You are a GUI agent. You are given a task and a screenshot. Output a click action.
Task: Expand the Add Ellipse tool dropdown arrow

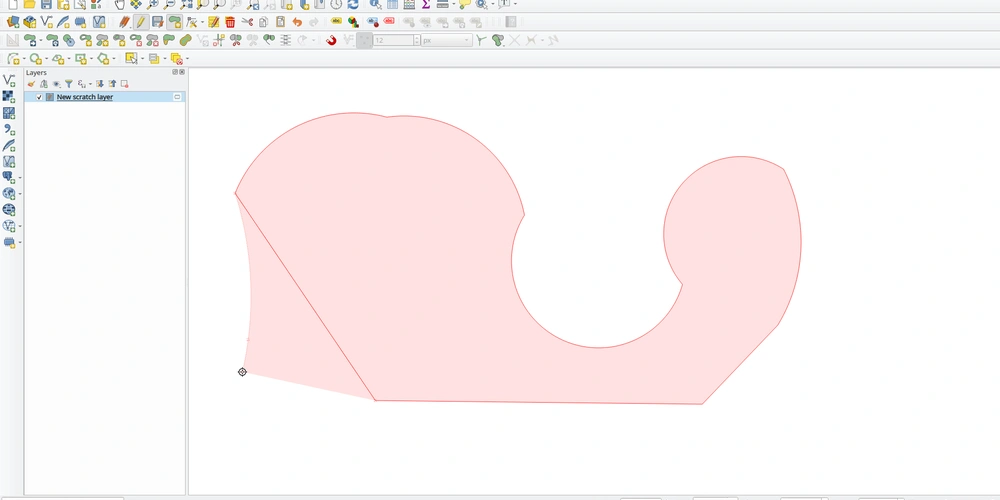coord(69,59)
